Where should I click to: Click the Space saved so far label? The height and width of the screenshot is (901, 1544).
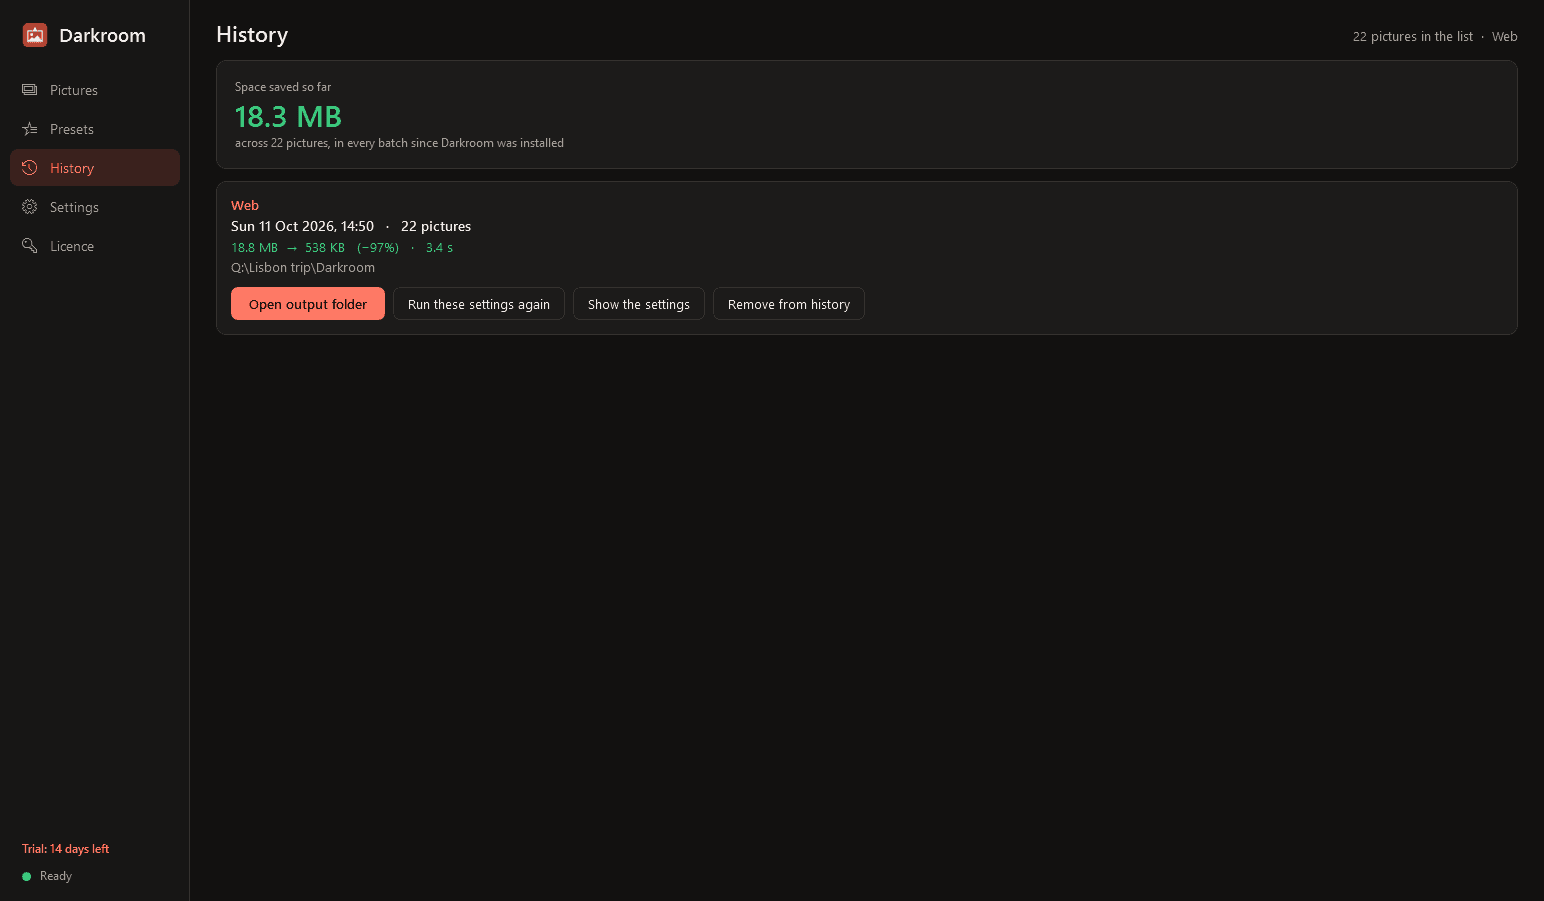tap(283, 87)
